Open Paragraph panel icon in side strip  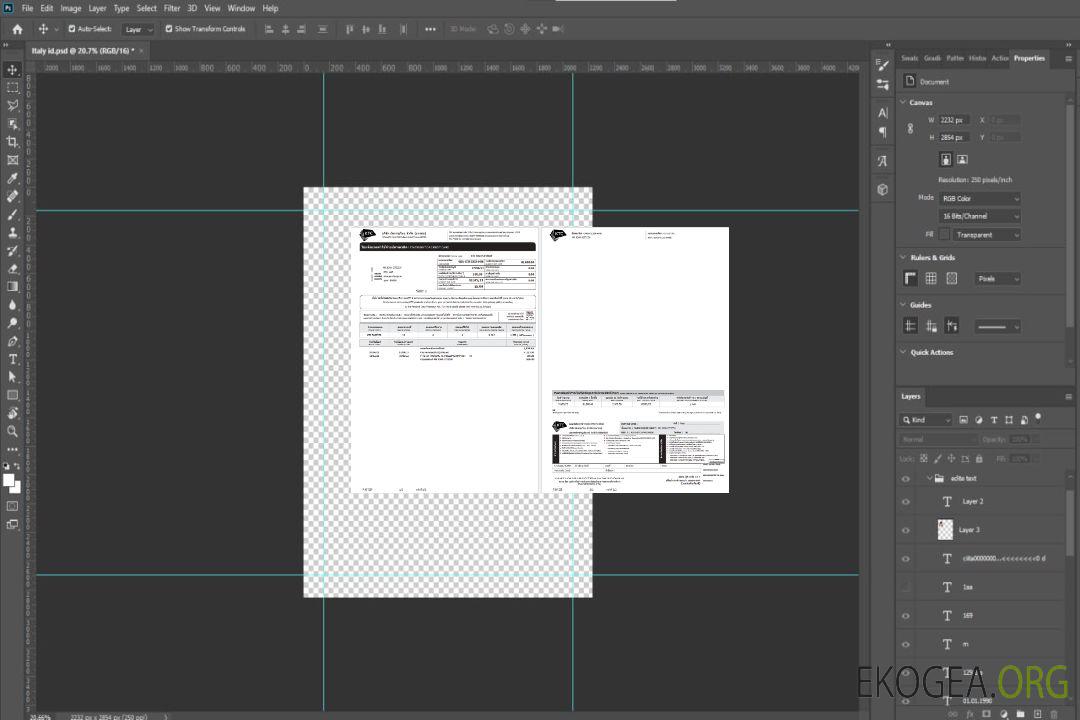tap(882, 132)
